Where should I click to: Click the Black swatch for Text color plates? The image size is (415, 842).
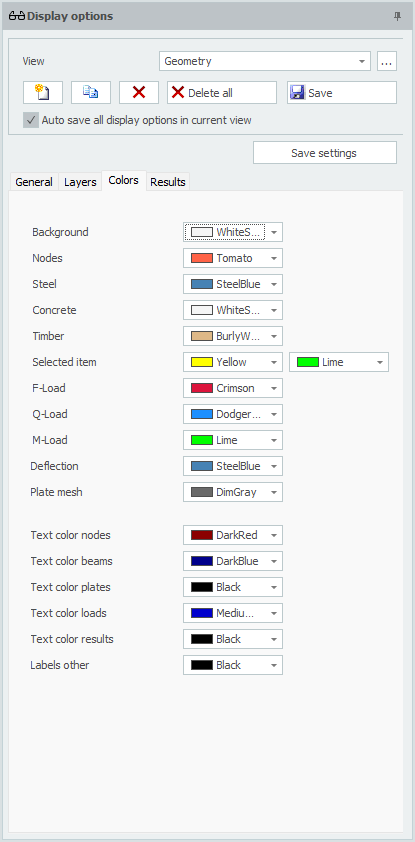tap(202, 587)
